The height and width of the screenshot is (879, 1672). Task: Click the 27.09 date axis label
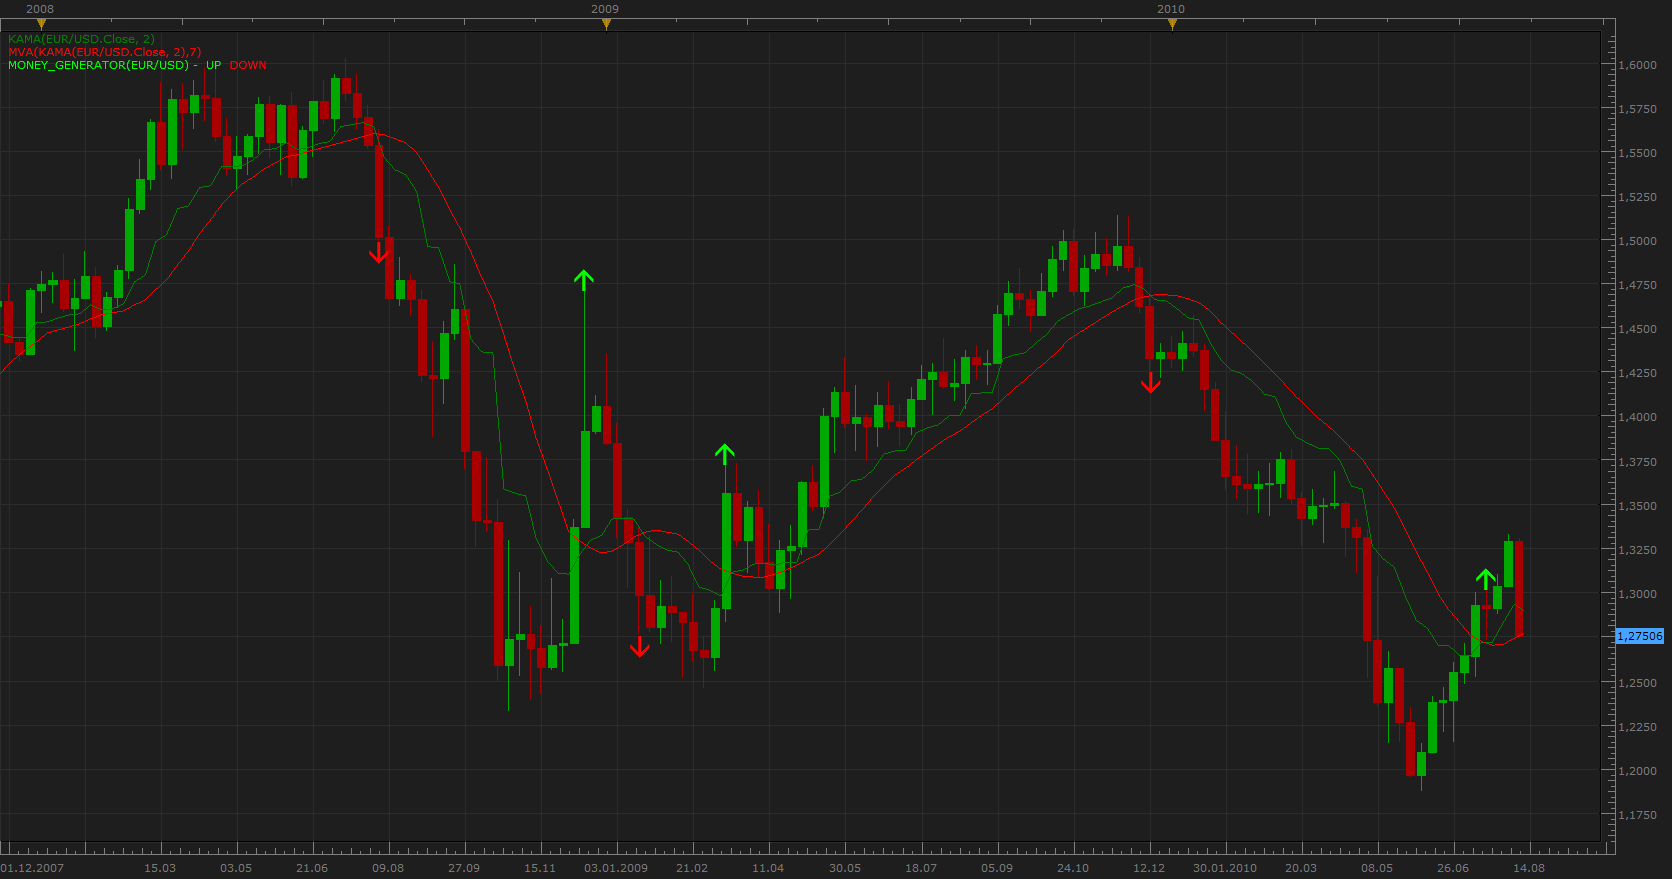(464, 868)
